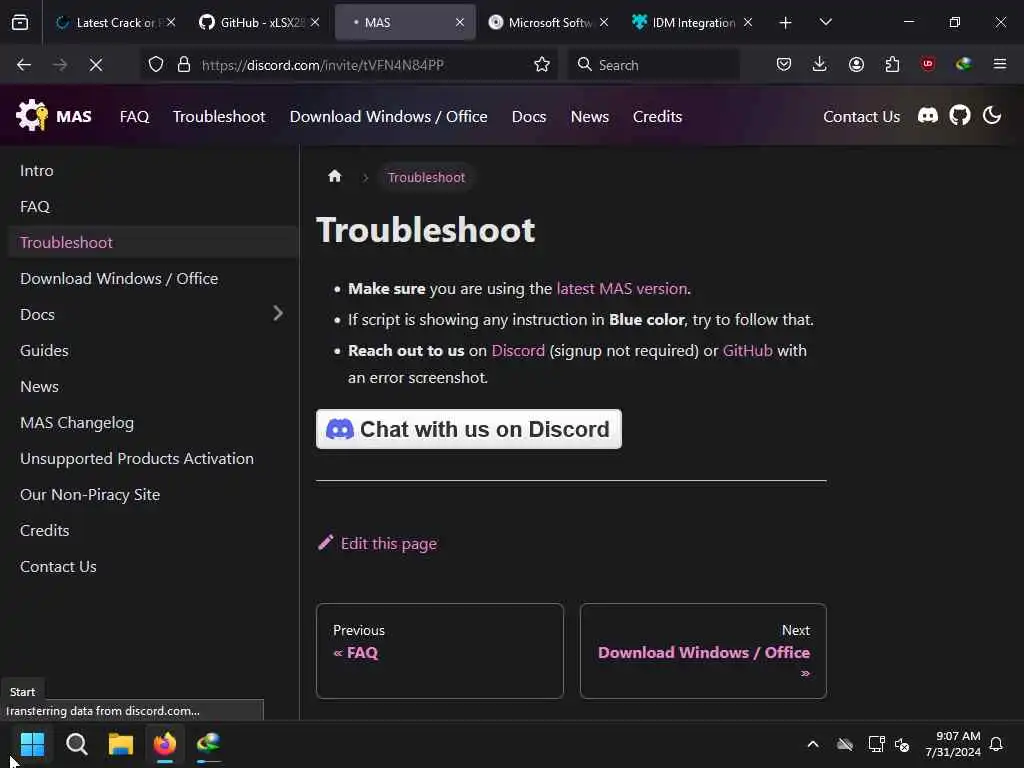The image size is (1024, 768).
Task: Bookmark this page with star icon
Action: 541,65
